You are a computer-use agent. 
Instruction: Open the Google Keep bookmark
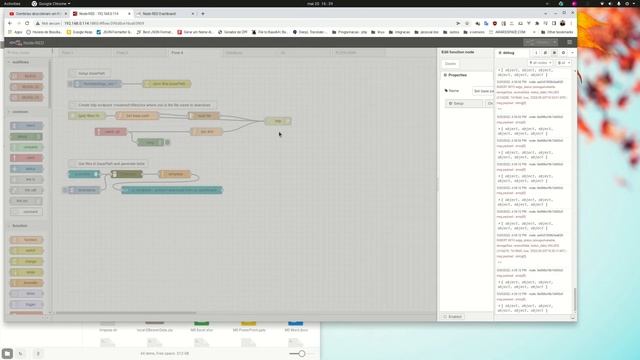click(x=80, y=32)
